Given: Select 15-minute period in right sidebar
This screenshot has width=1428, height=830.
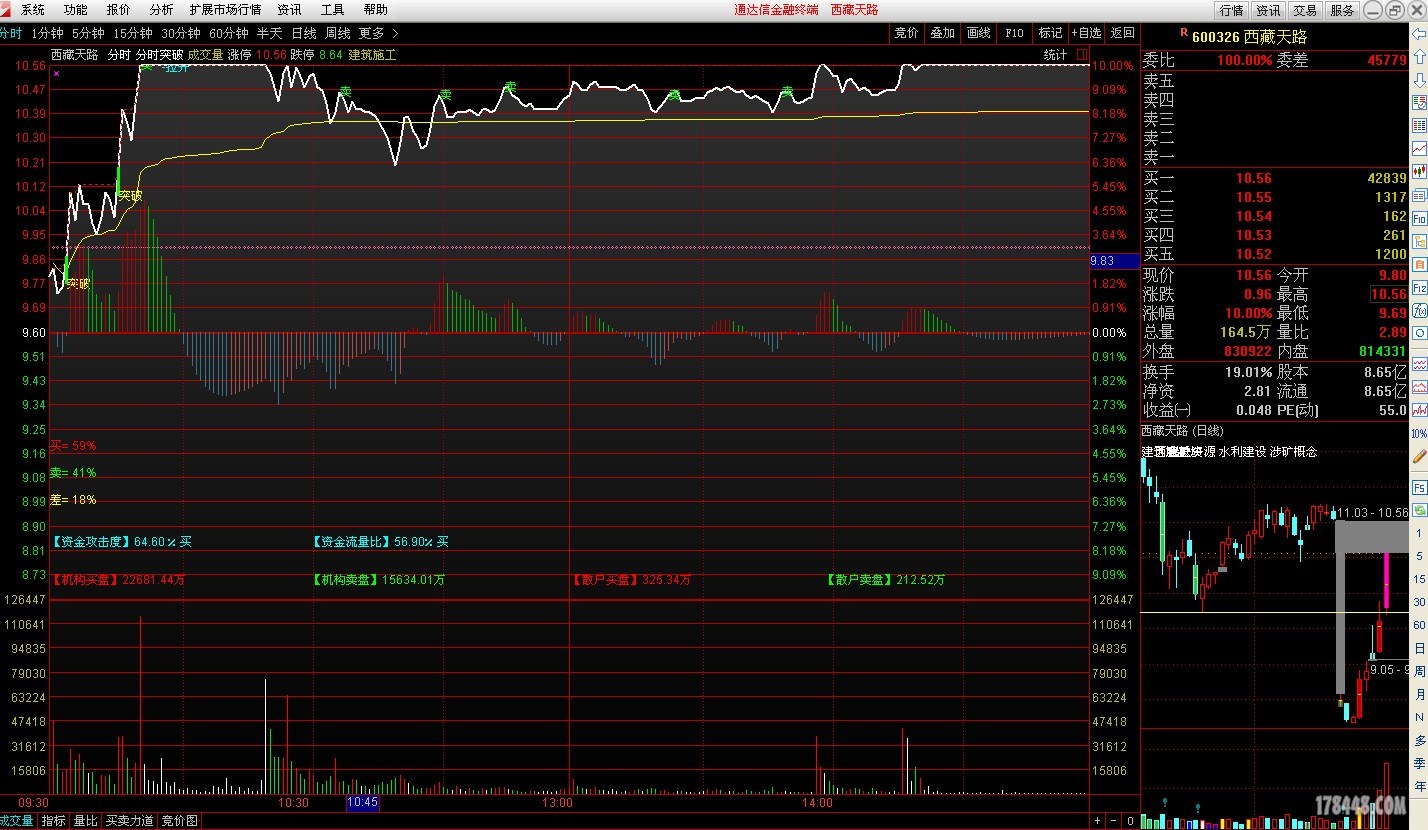Looking at the screenshot, I should tap(1419, 579).
